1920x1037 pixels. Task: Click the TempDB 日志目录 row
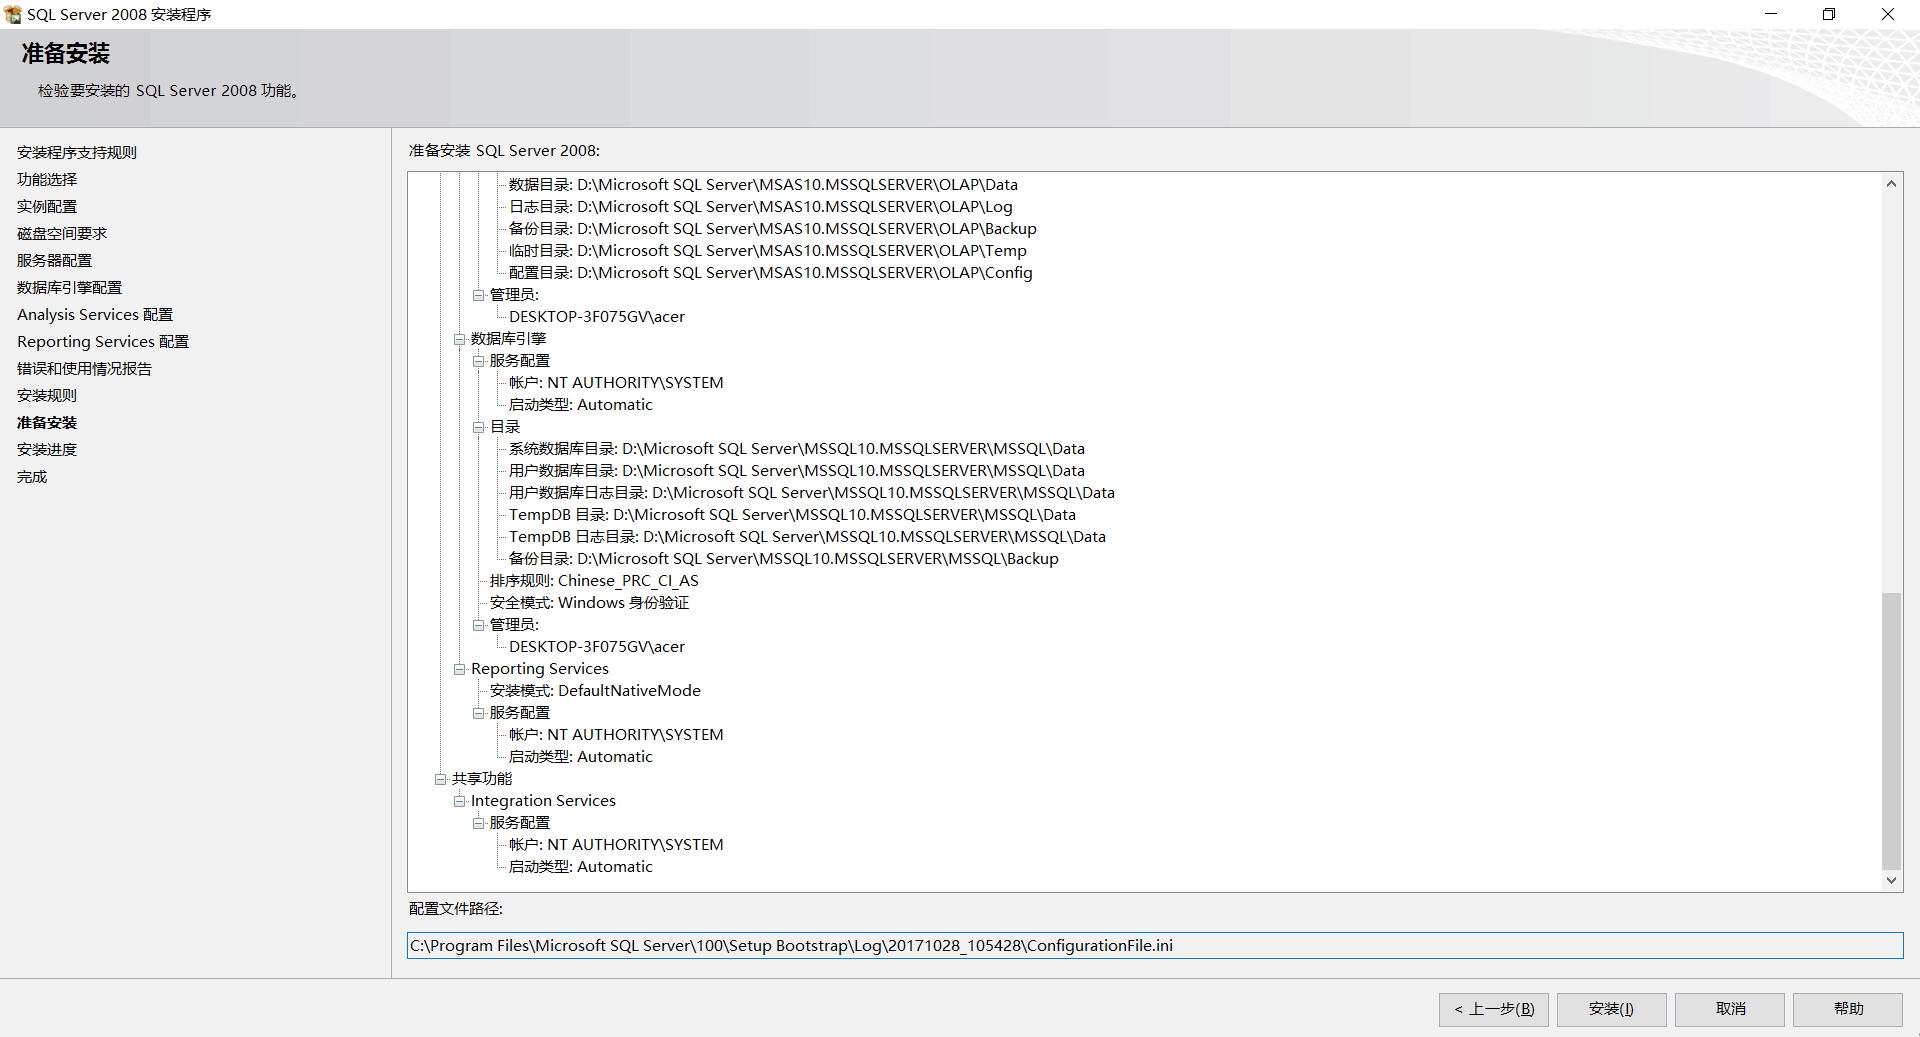807,537
